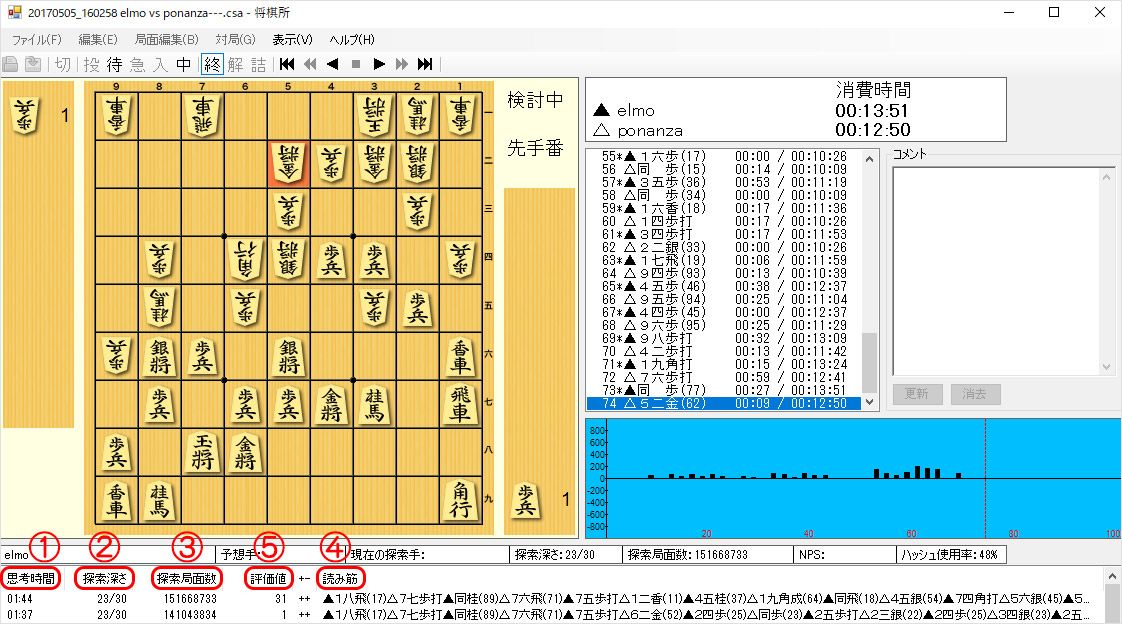This screenshot has height=624, width=1122.
Task: Click the 評価値 column header
Action: 268,578
